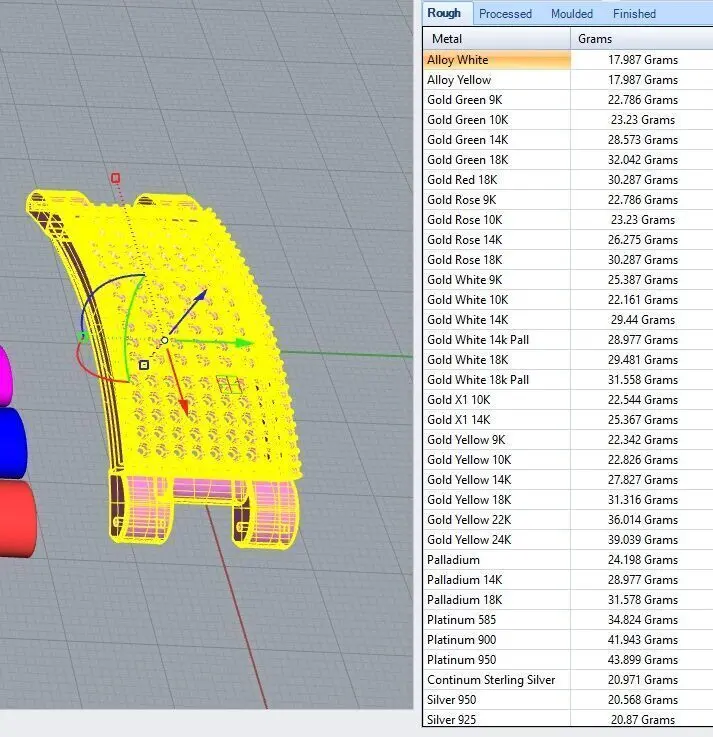This screenshot has width=713, height=737.
Task: Select the Gold Rose 10K row
Action: (568, 220)
